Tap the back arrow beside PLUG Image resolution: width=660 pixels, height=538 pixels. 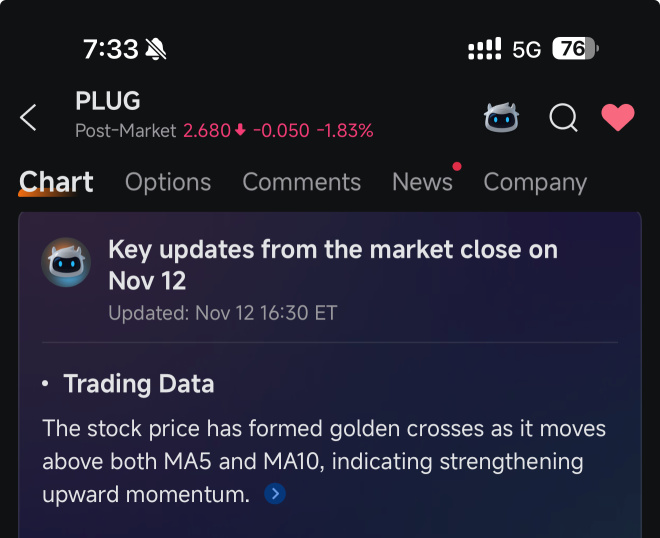29,118
